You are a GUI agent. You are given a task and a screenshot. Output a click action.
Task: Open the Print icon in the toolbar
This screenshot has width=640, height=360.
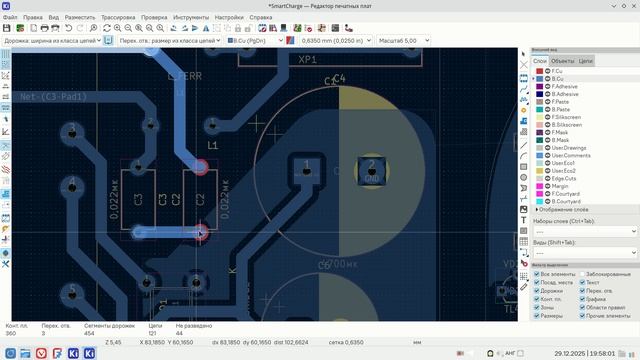pos(44,28)
